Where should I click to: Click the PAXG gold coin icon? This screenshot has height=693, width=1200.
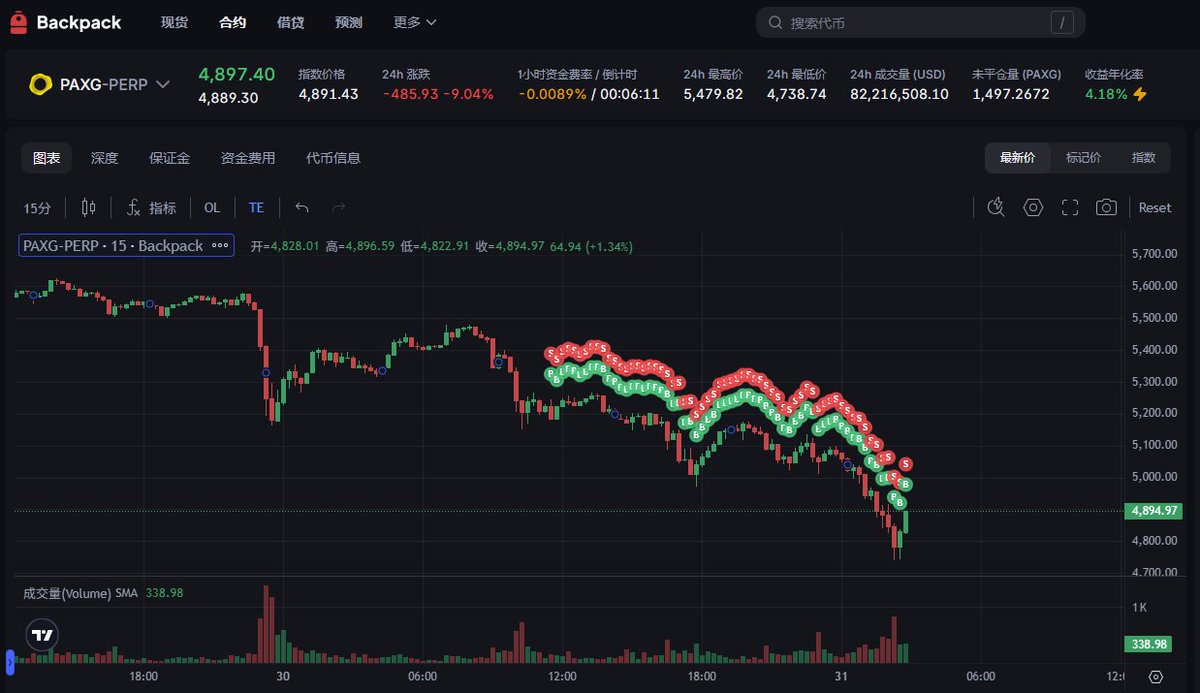tap(40, 85)
